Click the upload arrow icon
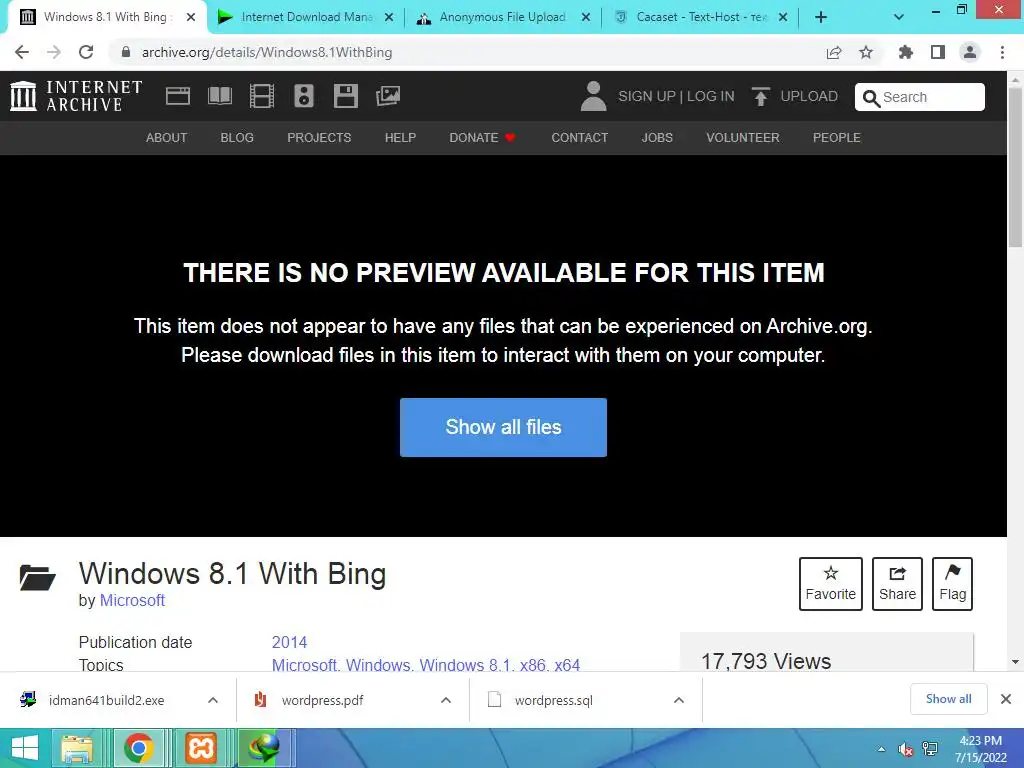This screenshot has height=768, width=1024. (761, 96)
